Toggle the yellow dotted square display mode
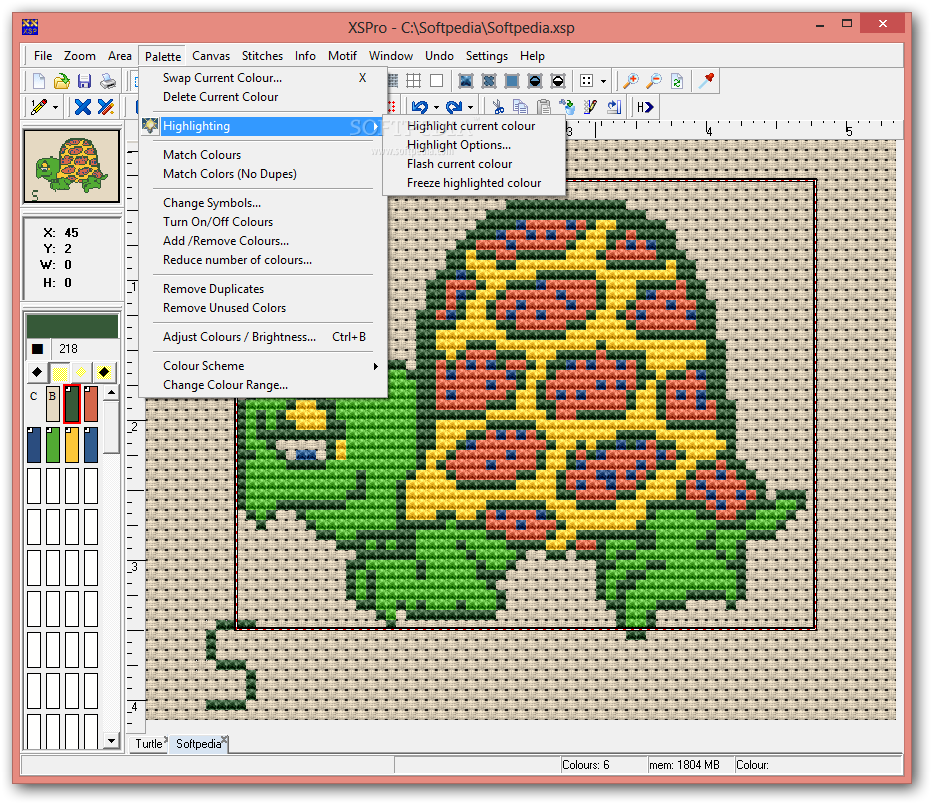932x804 pixels. 59,373
